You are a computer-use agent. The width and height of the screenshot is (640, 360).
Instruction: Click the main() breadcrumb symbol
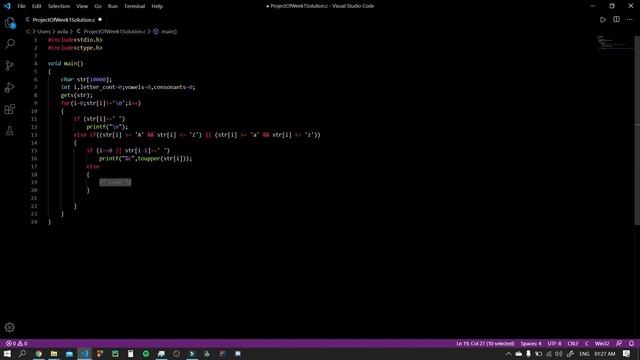pyautogui.click(x=169, y=31)
